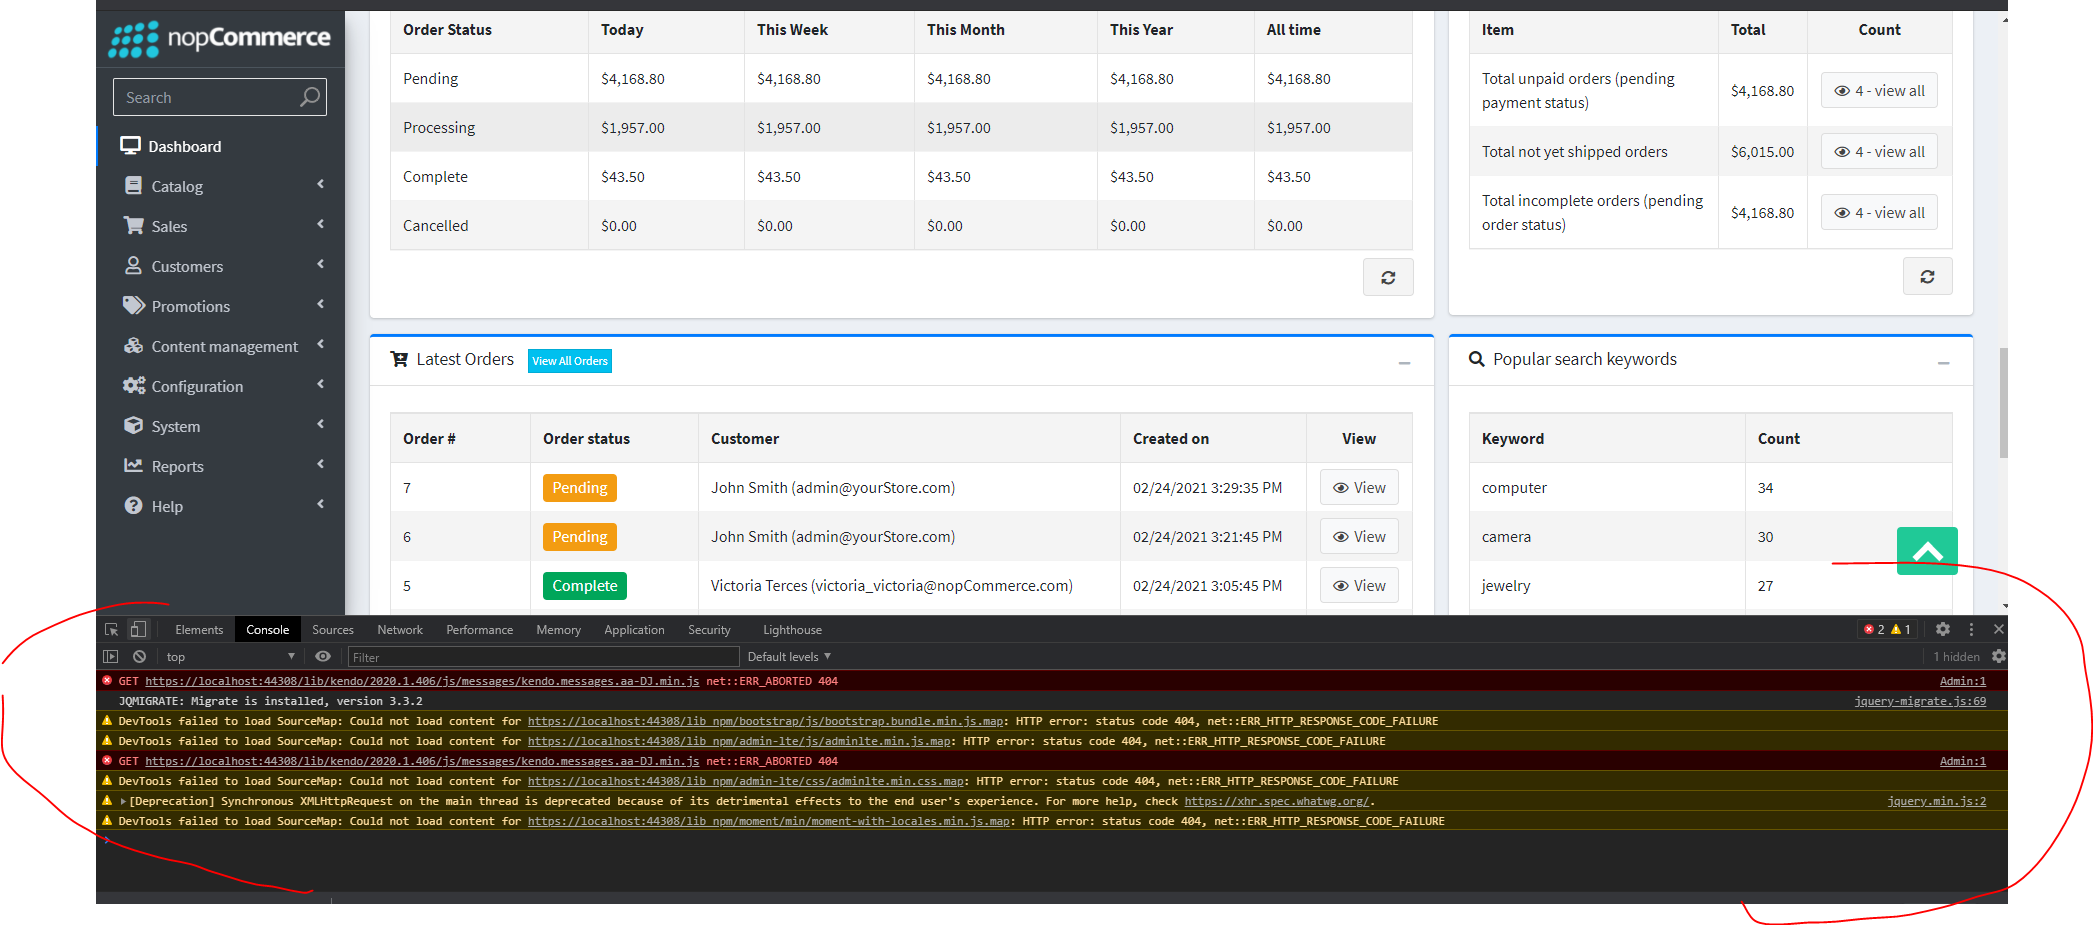Expand the Sales sidebar menu
The image size is (2093, 925).
pyautogui.click(x=170, y=225)
